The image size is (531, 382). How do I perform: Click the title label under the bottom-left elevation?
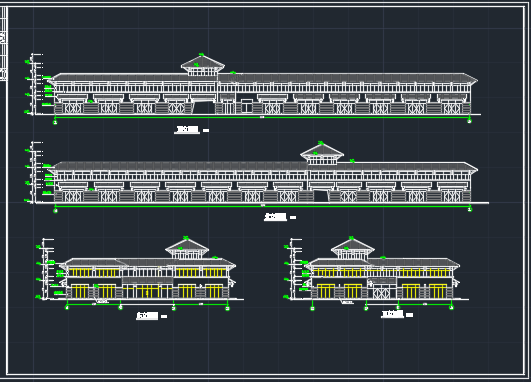pos(151,316)
